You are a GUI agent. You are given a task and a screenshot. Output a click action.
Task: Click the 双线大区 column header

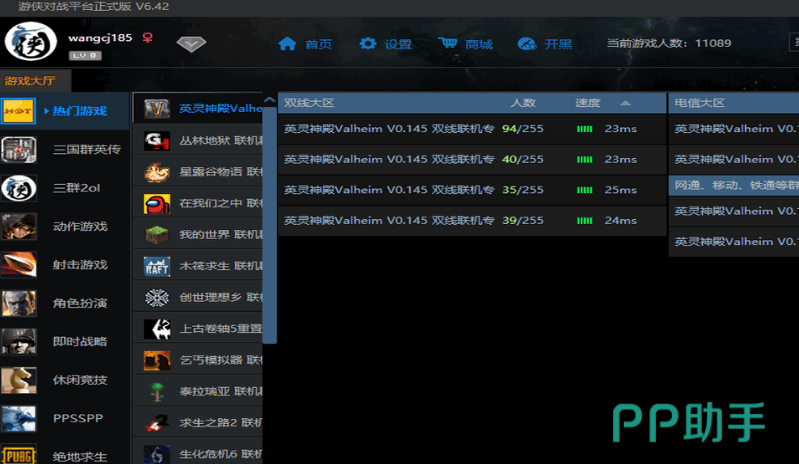coord(309,103)
